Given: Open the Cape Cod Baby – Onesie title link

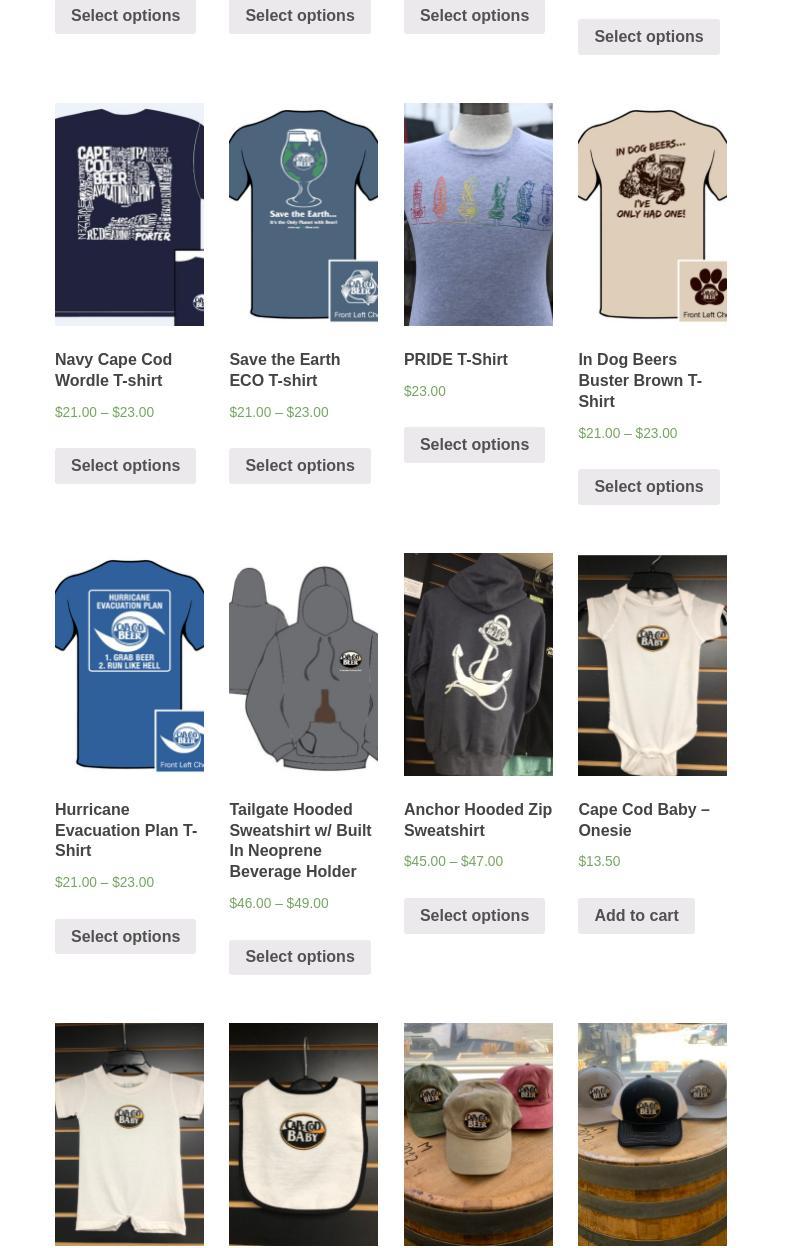Looking at the screenshot, I should tap(644, 820).
